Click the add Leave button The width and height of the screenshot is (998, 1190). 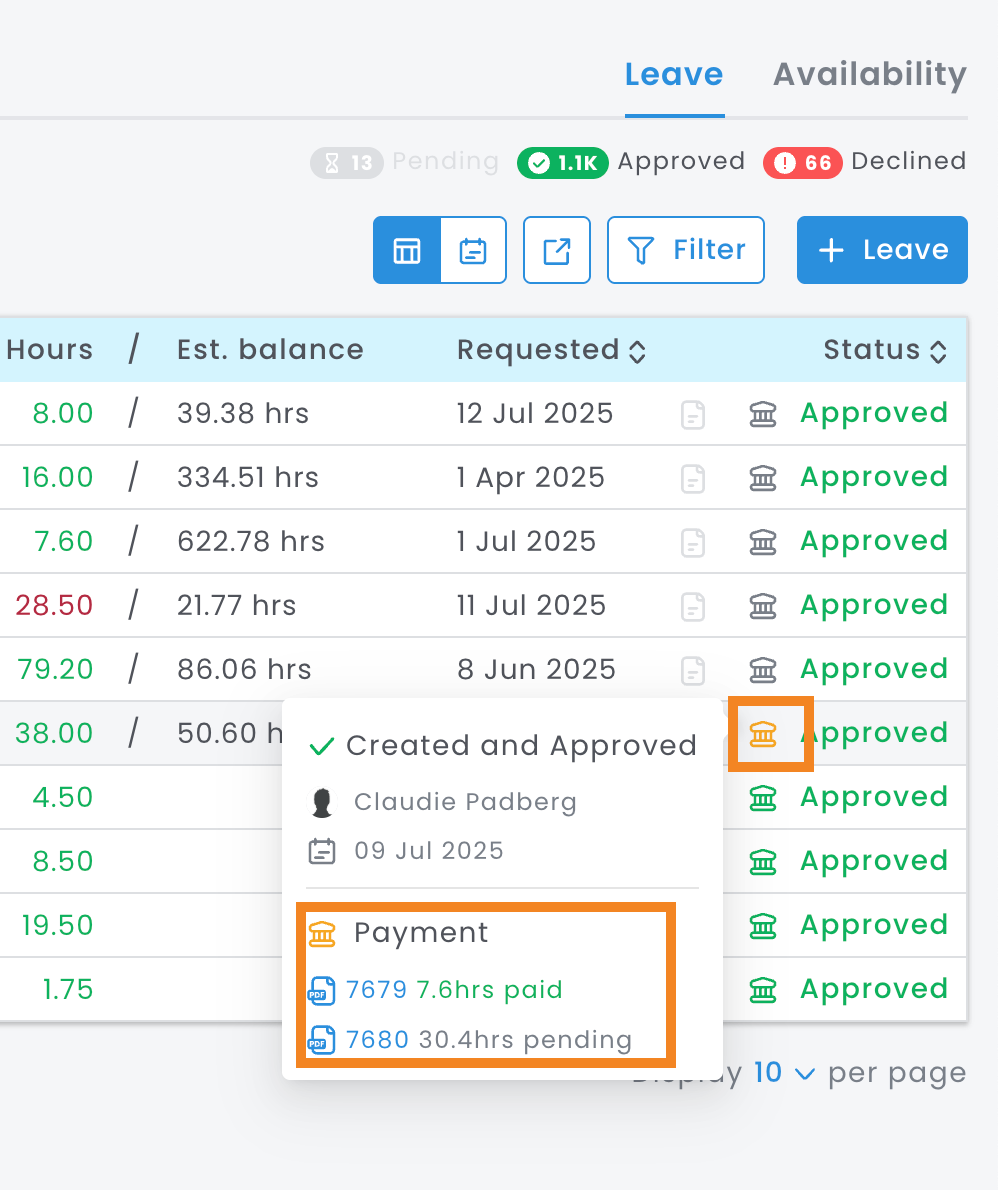pyautogui.click(x=882, y=250)
